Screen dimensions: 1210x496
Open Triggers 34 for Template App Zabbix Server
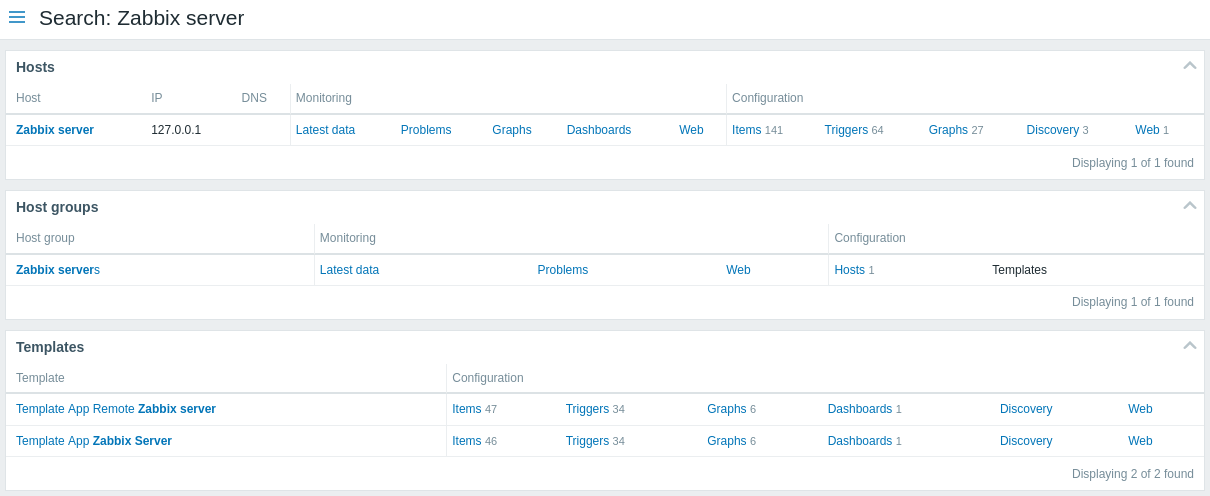587,441
